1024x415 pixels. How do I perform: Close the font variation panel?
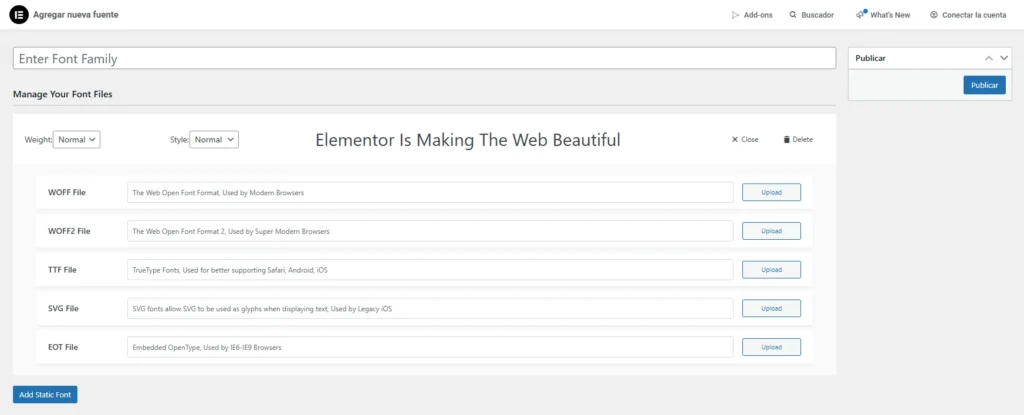click(x=745, y=140)
